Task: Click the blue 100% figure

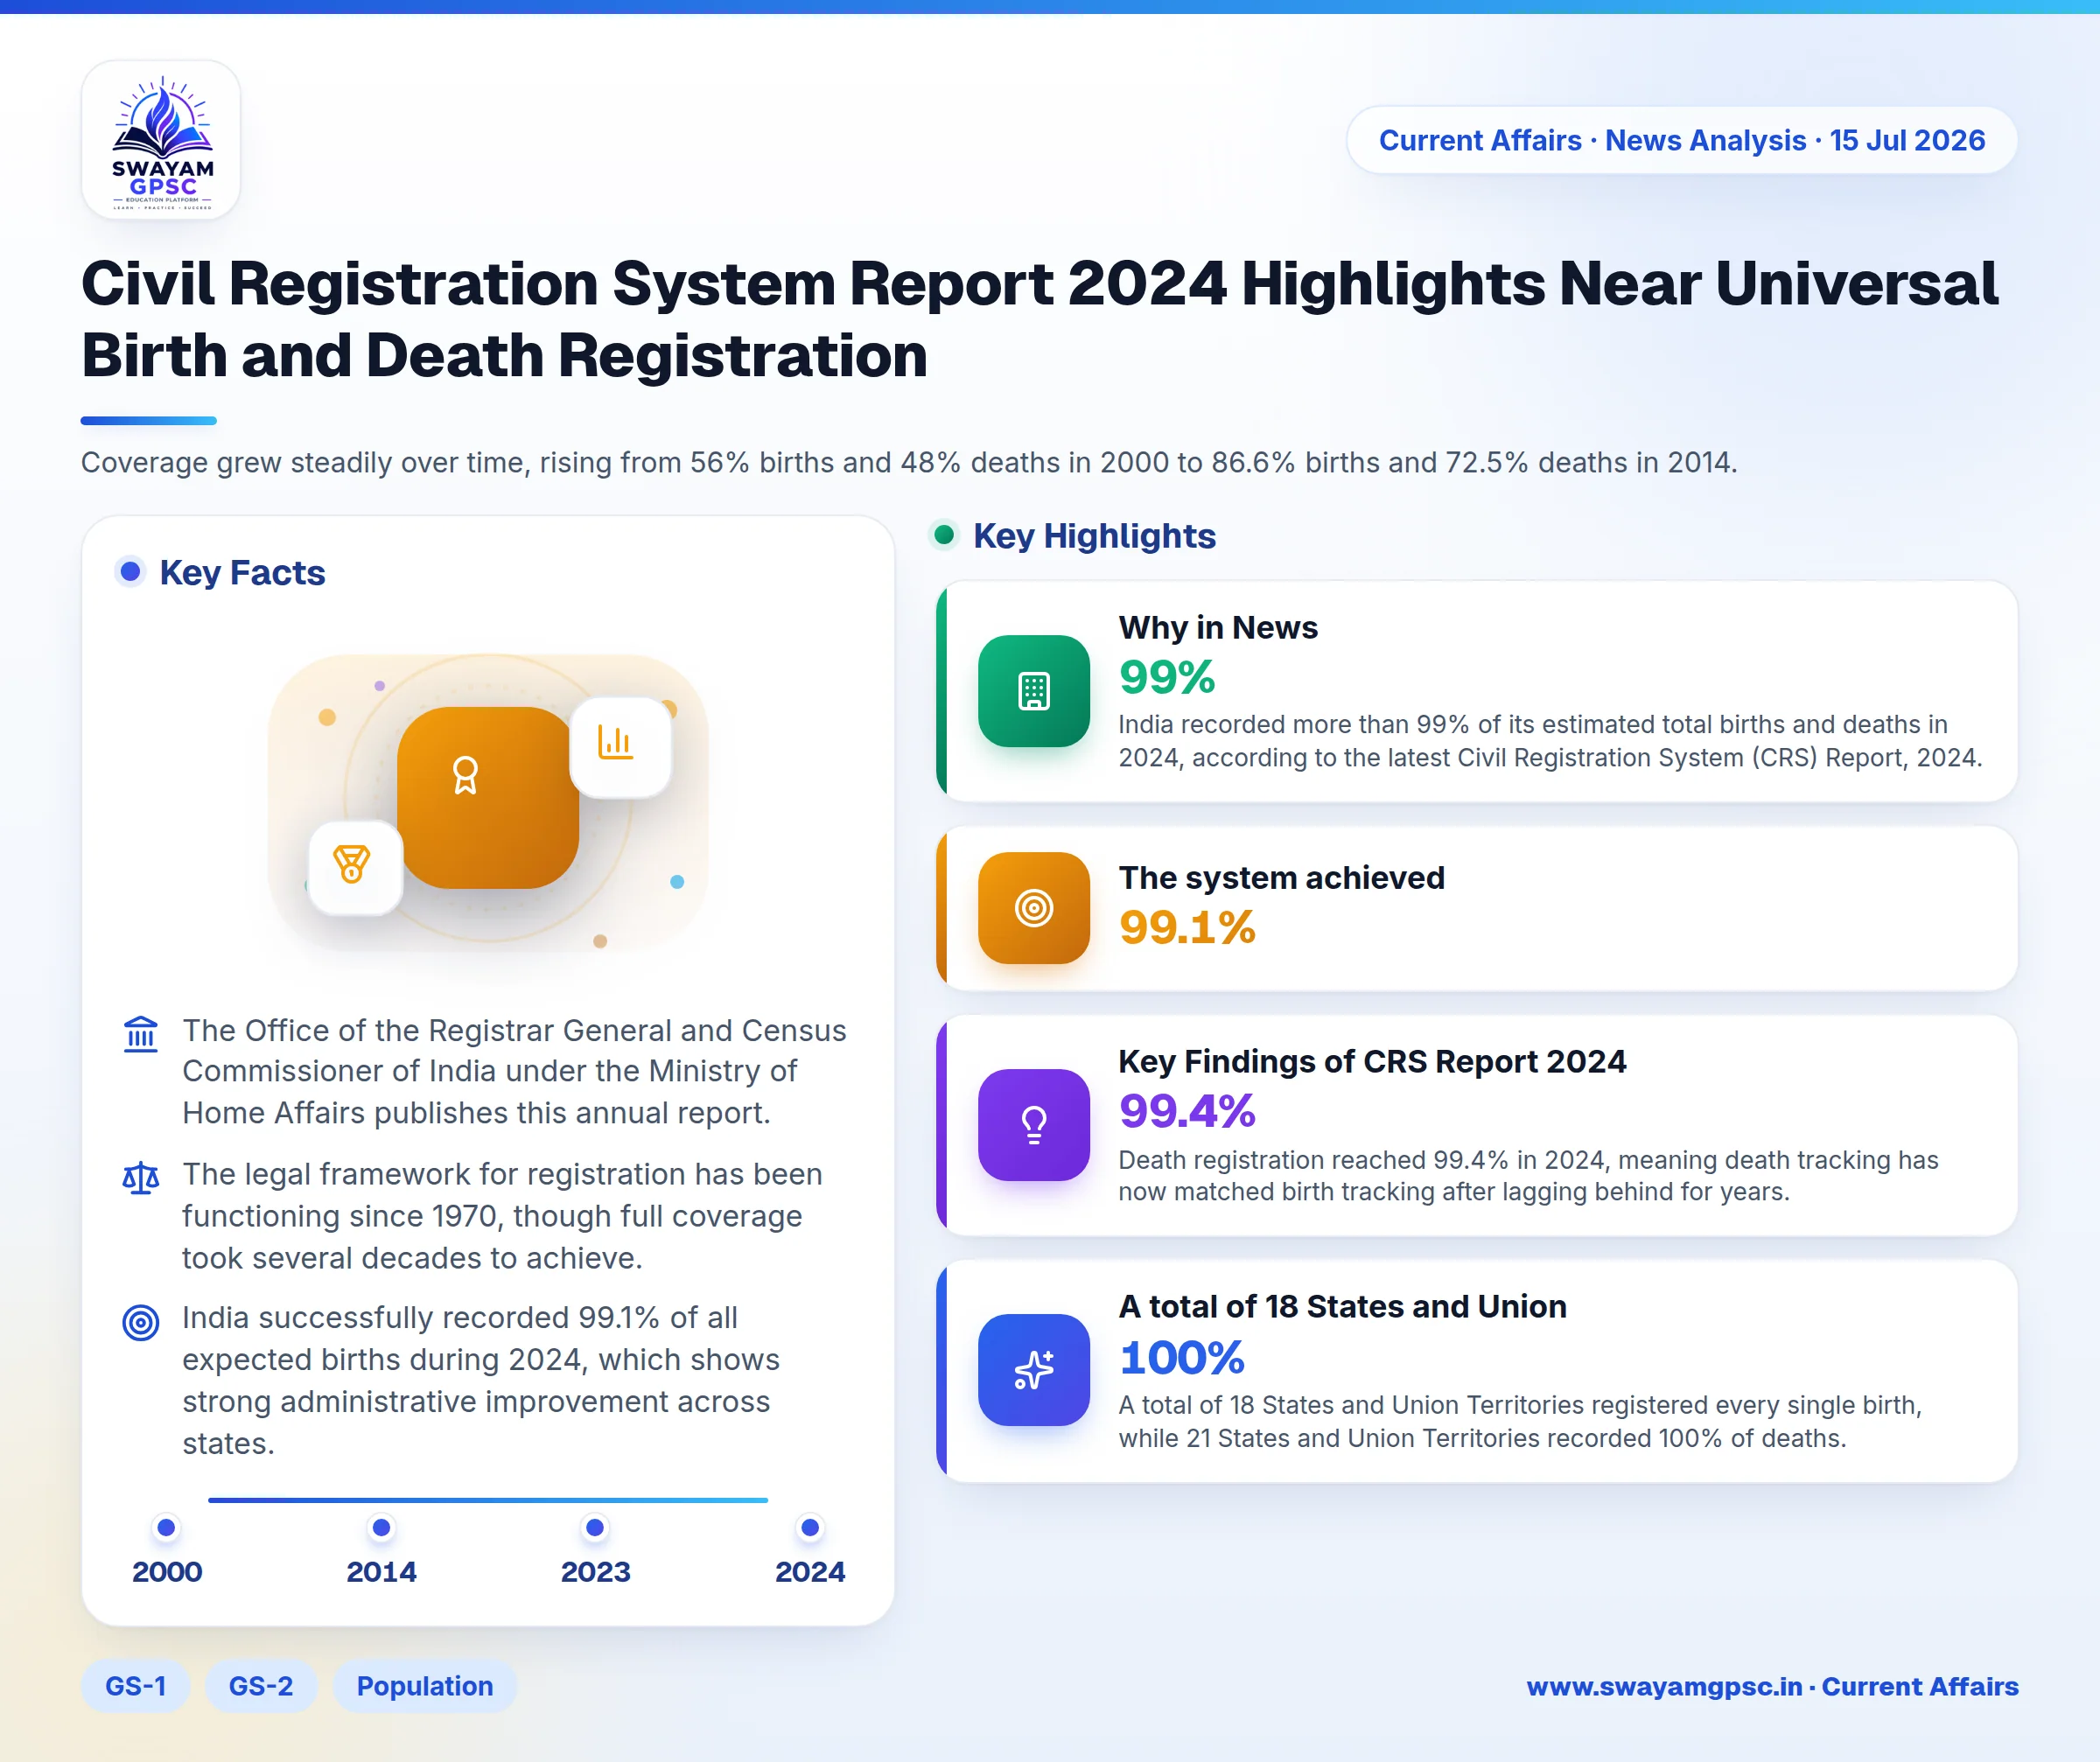Action: (x=1182, y=1357)
